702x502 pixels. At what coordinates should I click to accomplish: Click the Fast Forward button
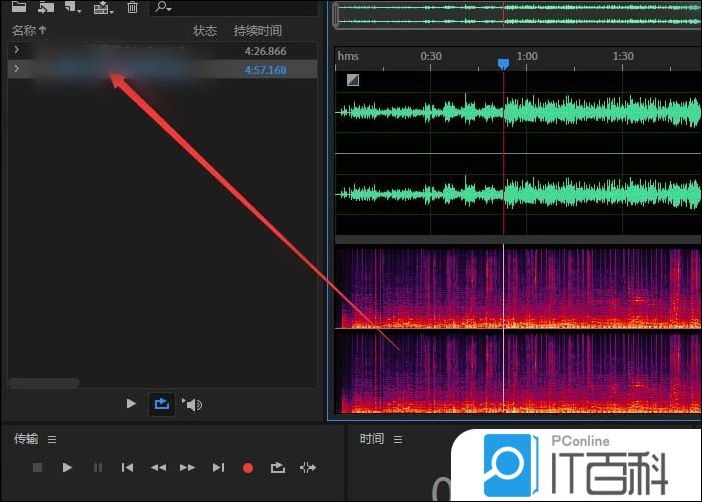(x=187, y=467)
